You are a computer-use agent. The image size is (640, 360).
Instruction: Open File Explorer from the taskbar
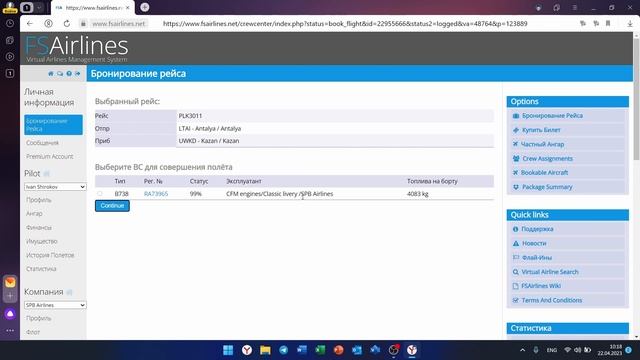(265, 350)
